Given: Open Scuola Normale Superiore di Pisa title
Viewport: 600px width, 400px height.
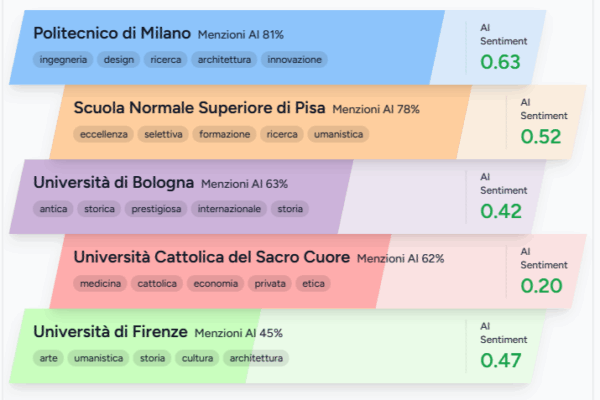Looking at the screenshot, I should pos(199,108).
